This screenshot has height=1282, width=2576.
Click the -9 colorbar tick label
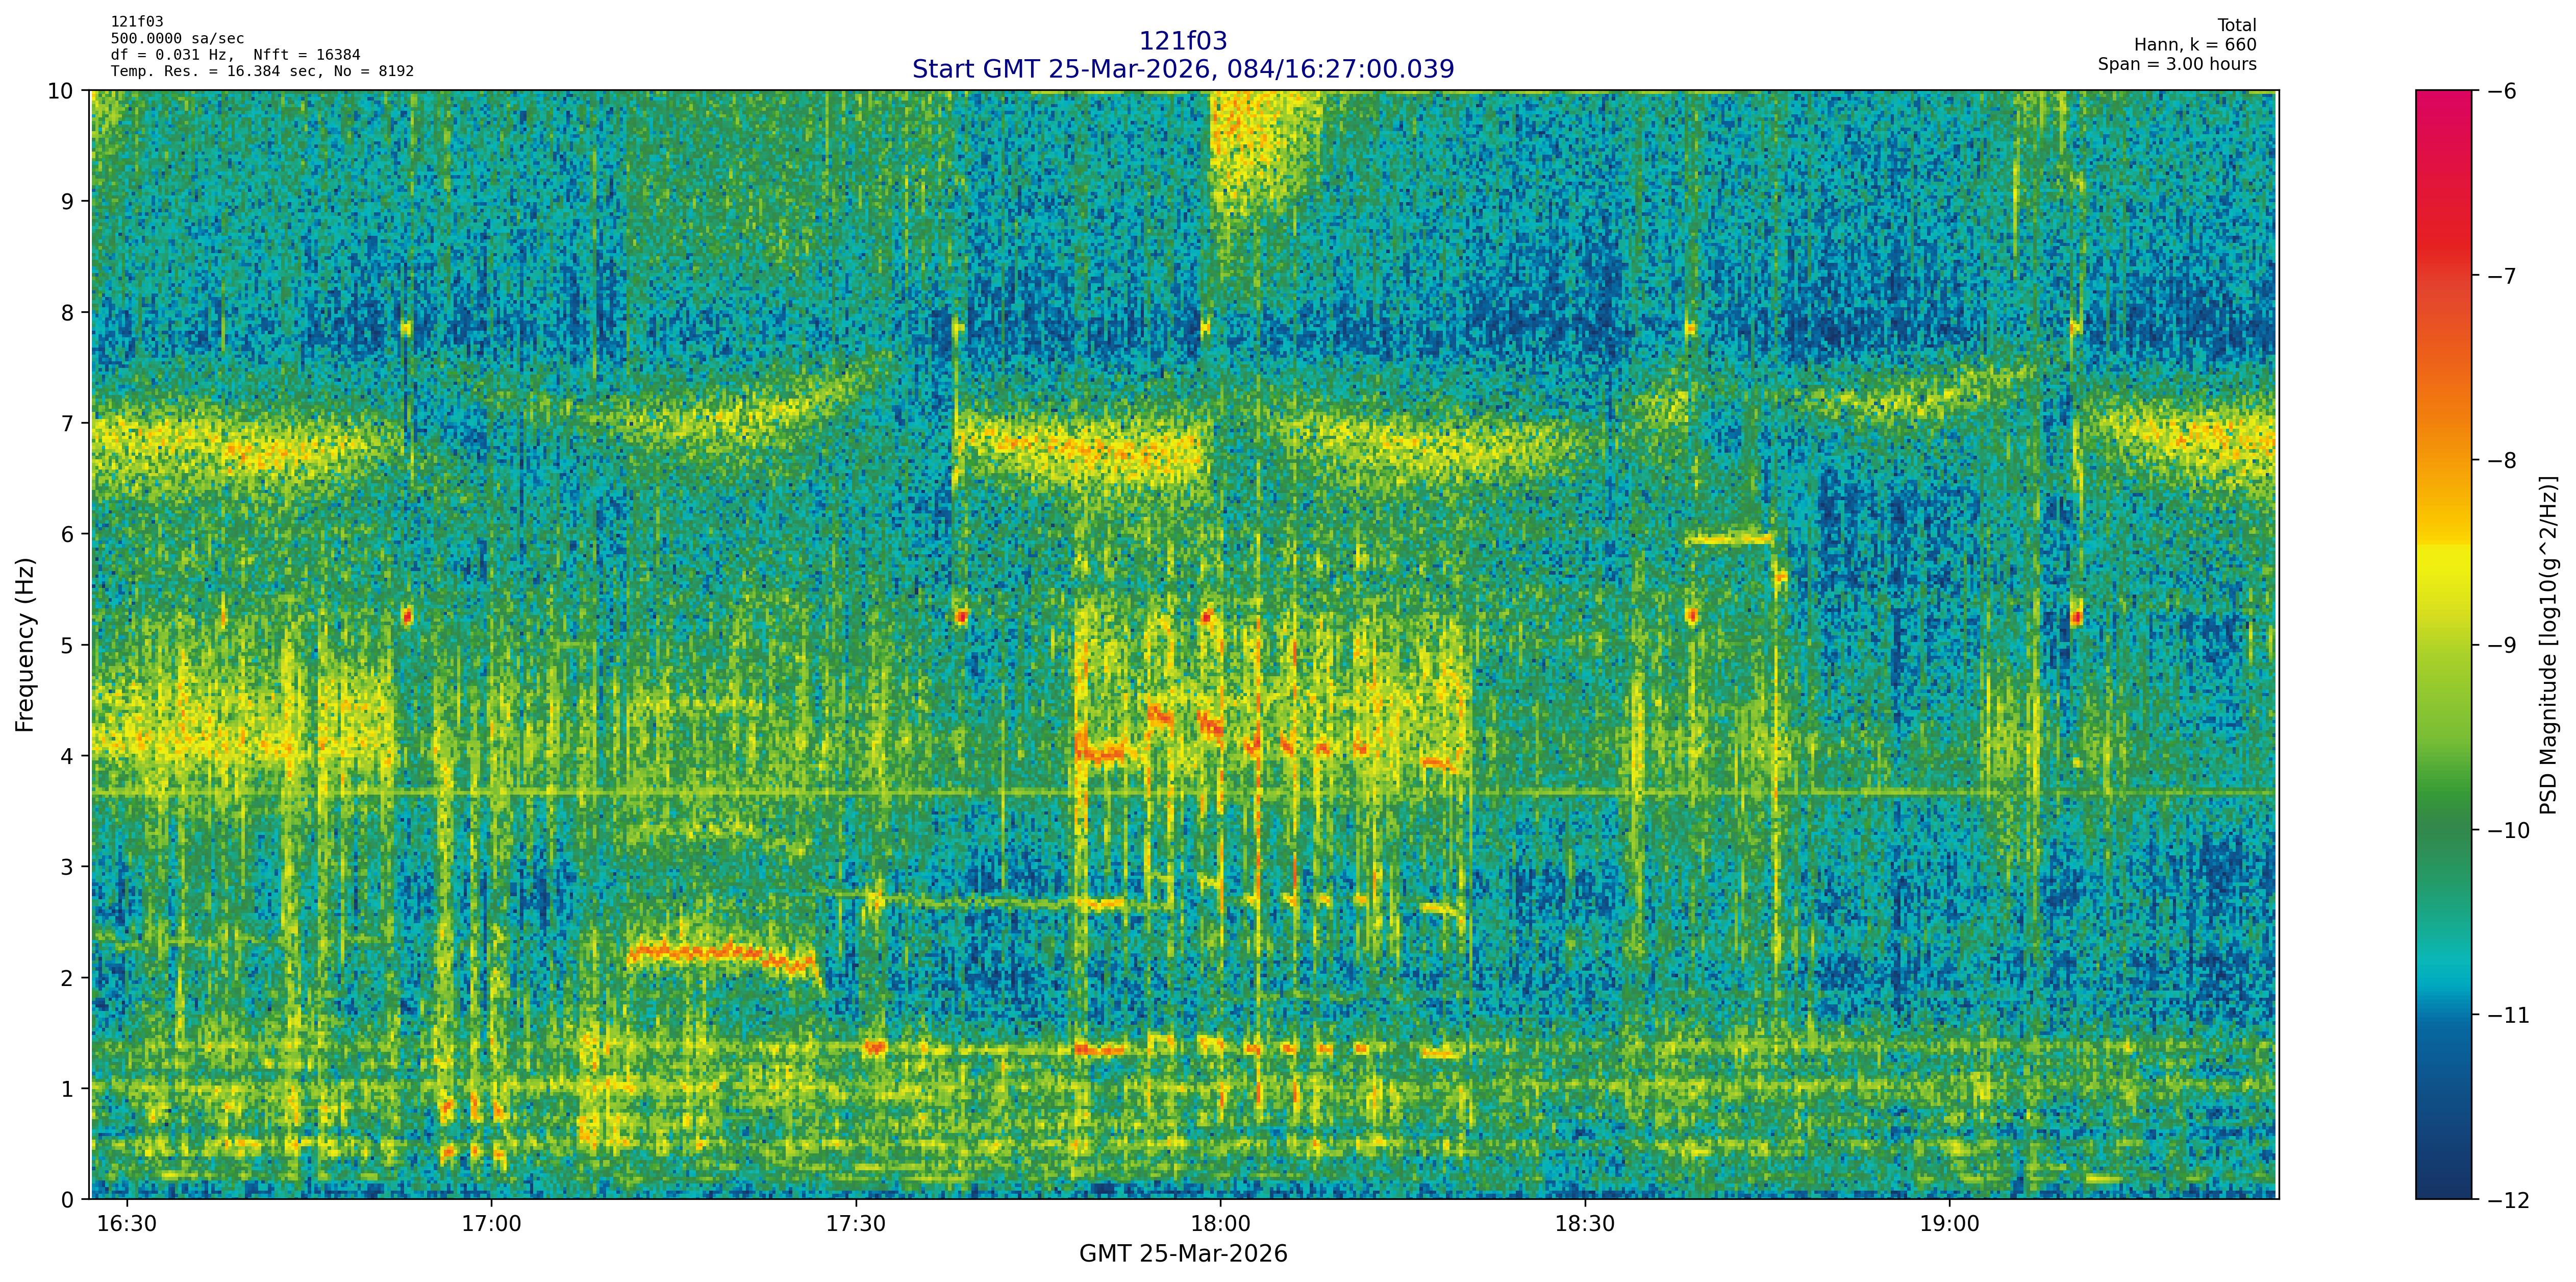coord(2501,645)
